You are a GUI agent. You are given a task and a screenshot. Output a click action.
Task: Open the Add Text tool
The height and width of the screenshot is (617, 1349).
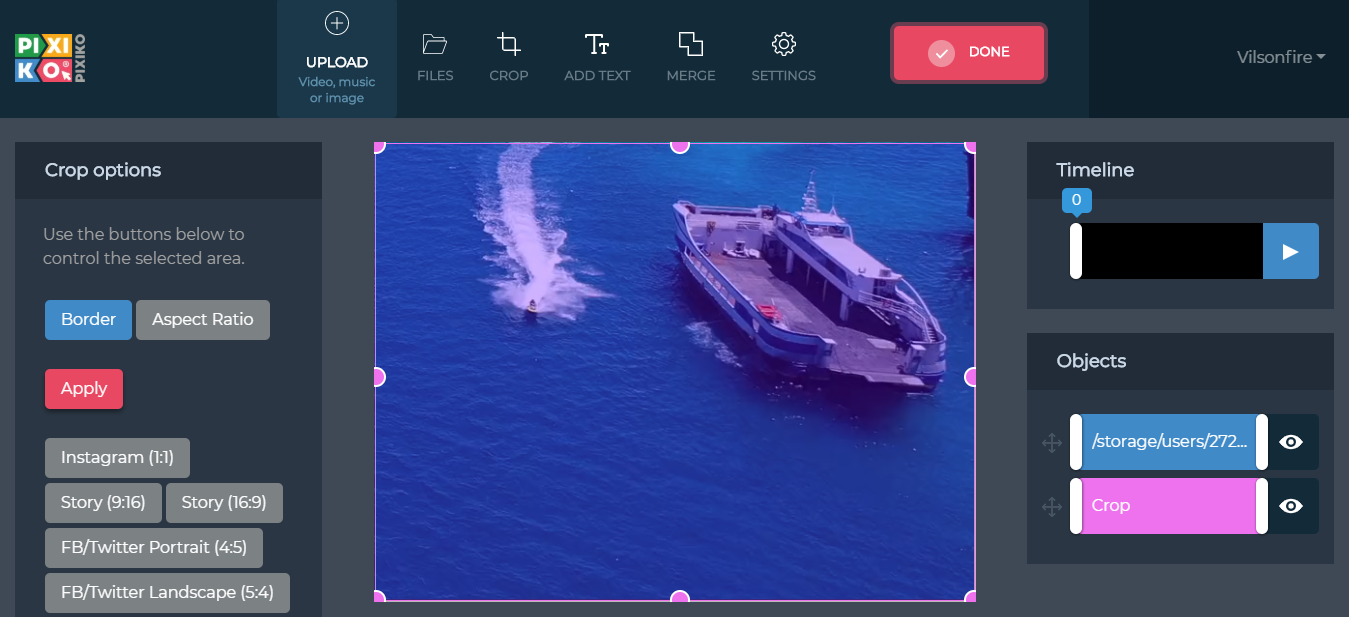pyautogui.click(x=597, y=58)
